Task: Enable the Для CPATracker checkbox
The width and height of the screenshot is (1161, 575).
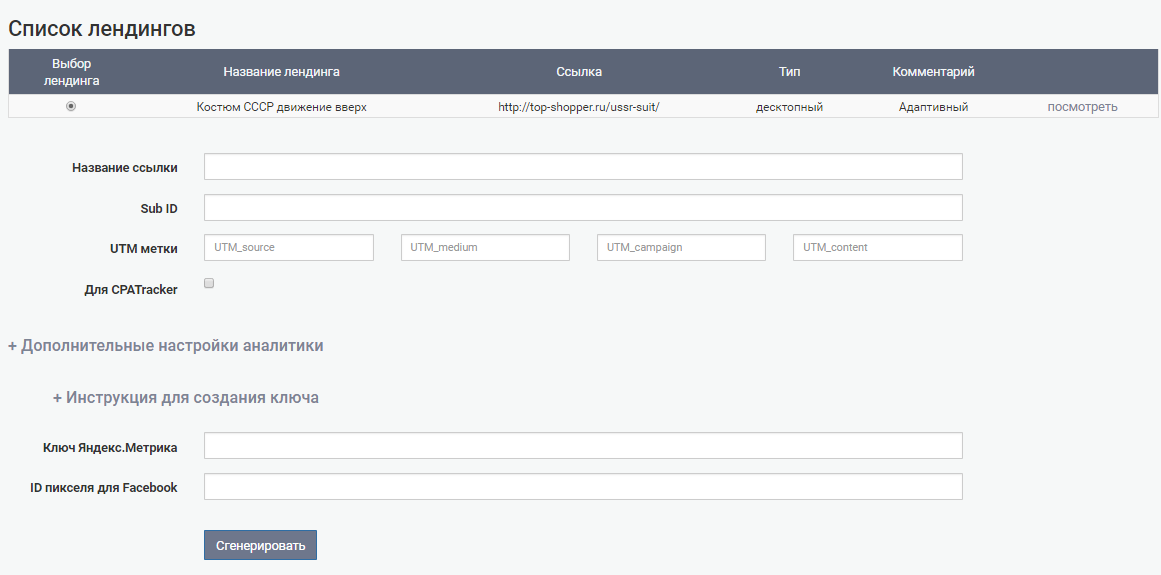Action: point(209,284)
